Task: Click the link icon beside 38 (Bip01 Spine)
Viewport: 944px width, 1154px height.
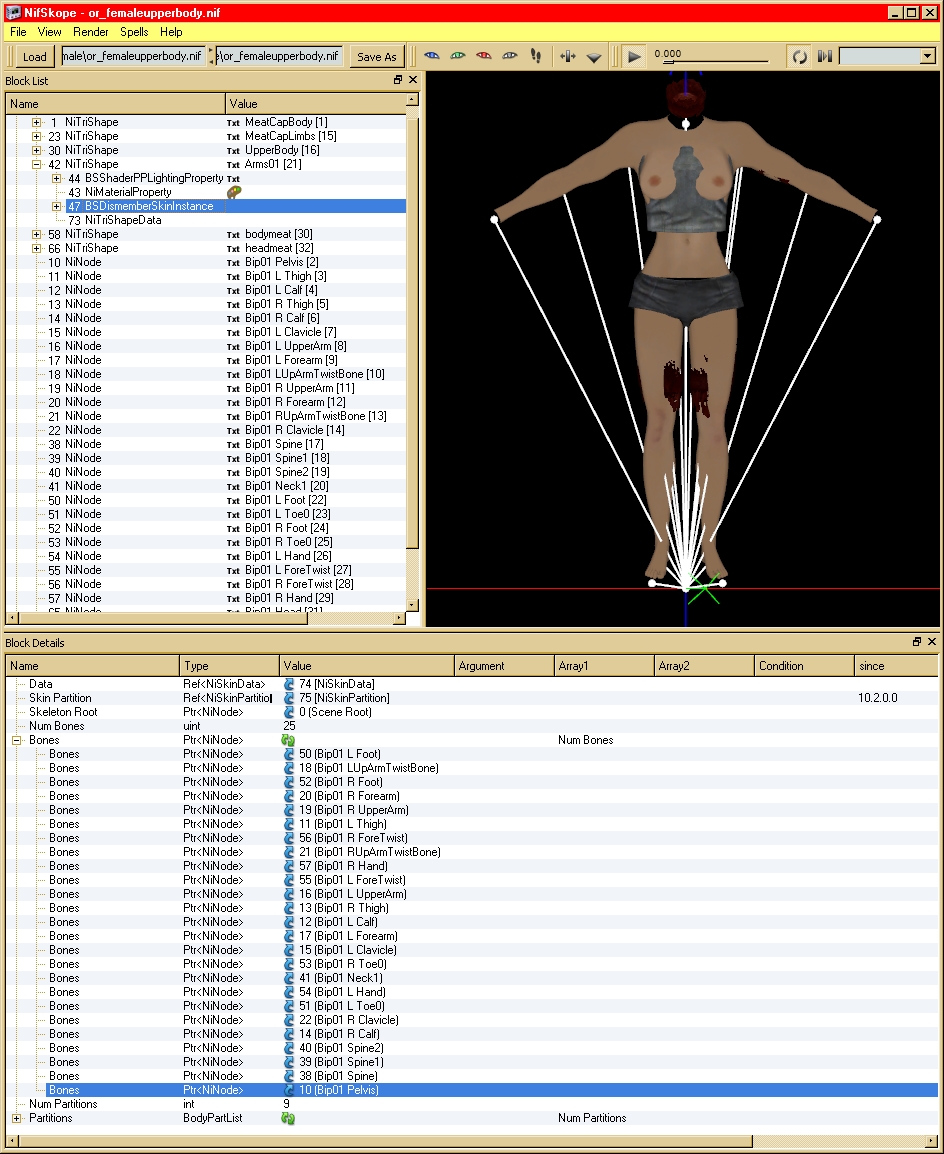Action: [289, 1077]
